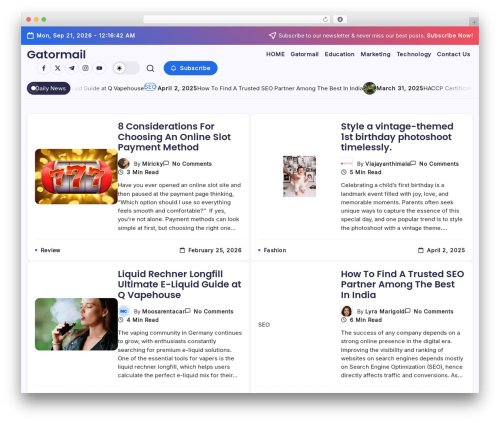Click the round ticker thumbnail before March 31, 2025
This screenshot has height=423, width=500.
coord(369,88)
